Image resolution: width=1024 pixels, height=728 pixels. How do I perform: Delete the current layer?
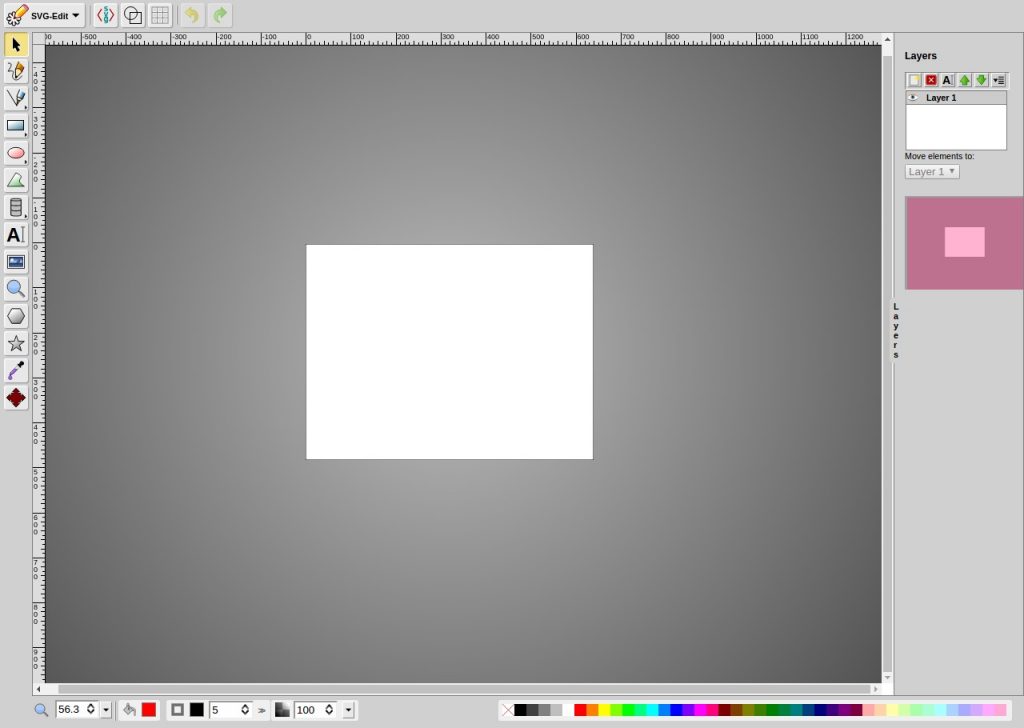pos(930,80)
